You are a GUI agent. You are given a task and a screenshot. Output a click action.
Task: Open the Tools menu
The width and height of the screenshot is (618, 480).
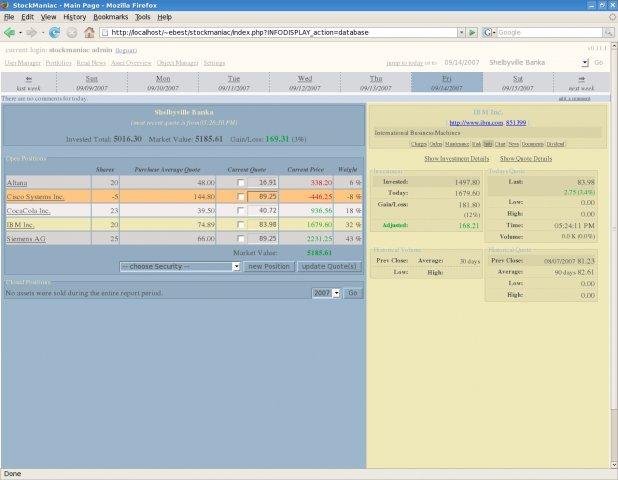pyautogui.click(x=142, y=17)
